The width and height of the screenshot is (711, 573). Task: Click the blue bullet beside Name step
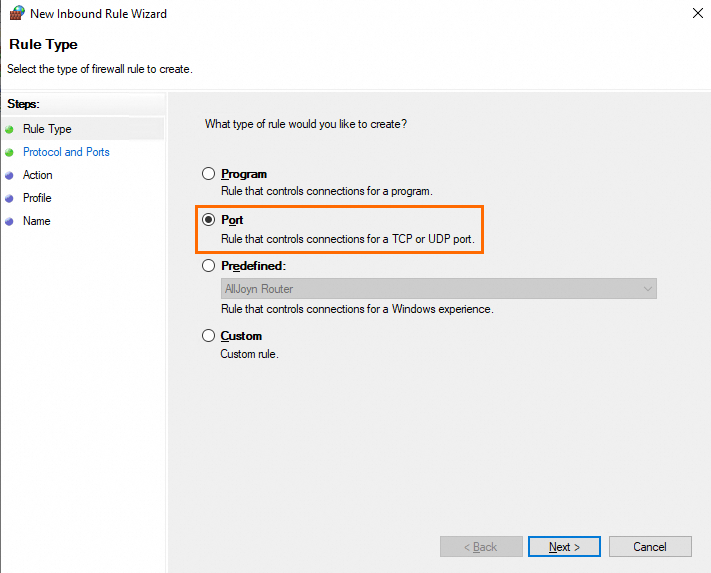pos(10,221)
